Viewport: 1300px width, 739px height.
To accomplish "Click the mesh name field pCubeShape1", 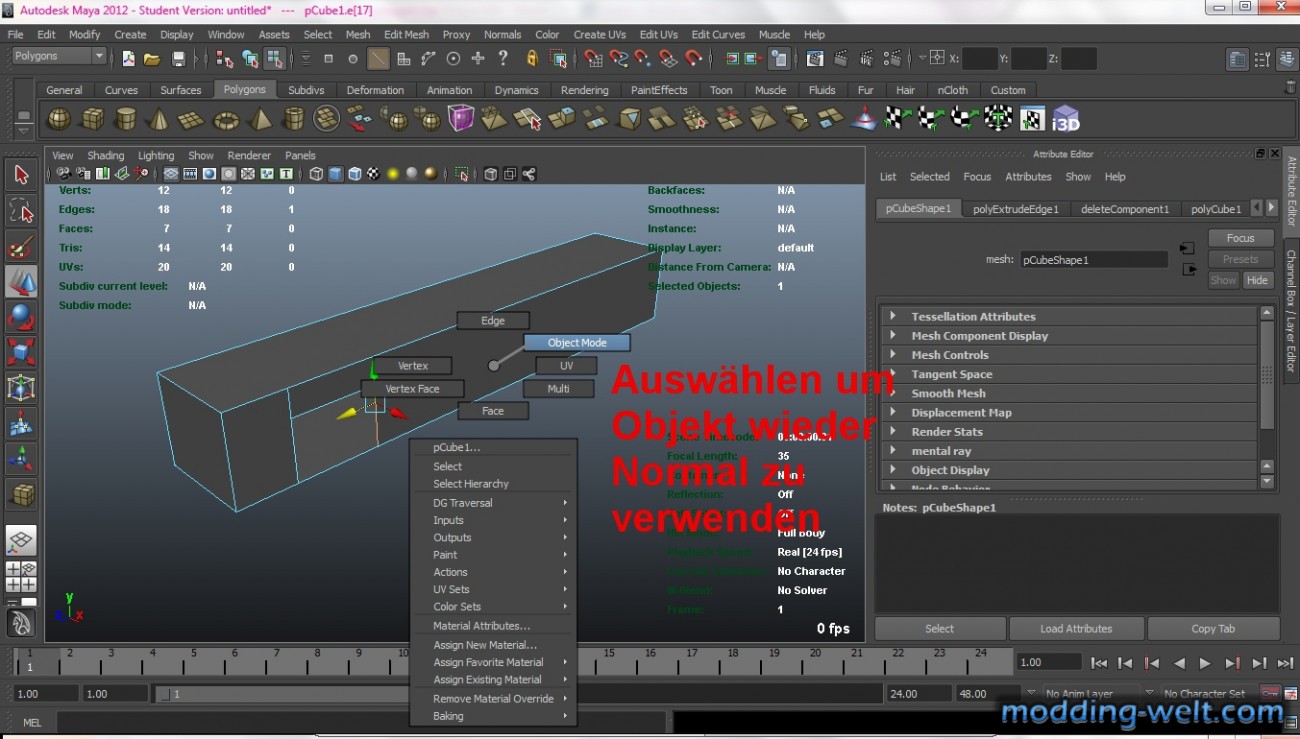I will click(1094, 260).
